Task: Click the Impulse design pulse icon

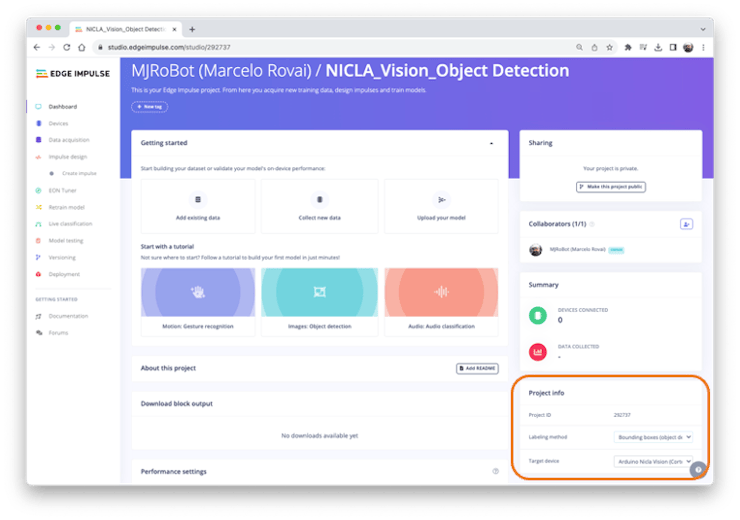Action: click(x=38, y=157)
